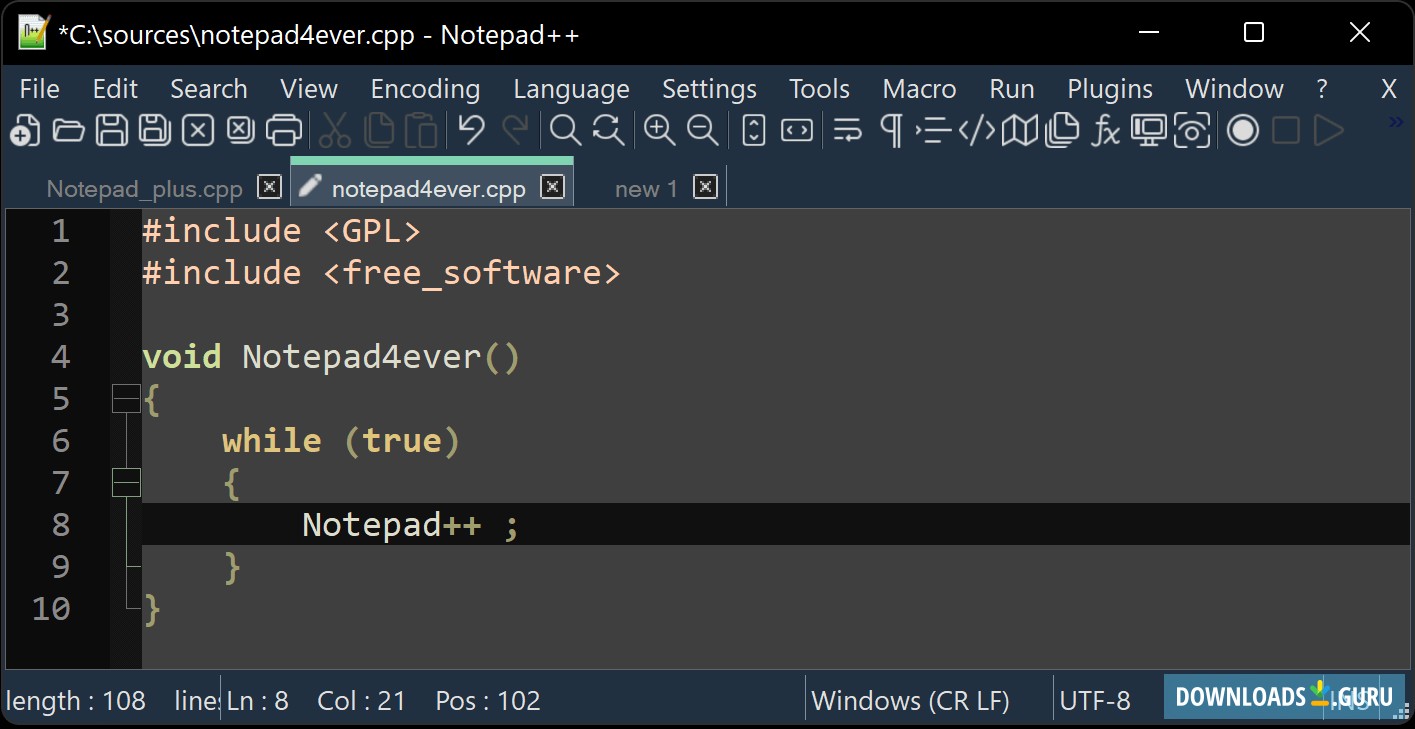Click the user-defined language icon

tap(976, 131)
